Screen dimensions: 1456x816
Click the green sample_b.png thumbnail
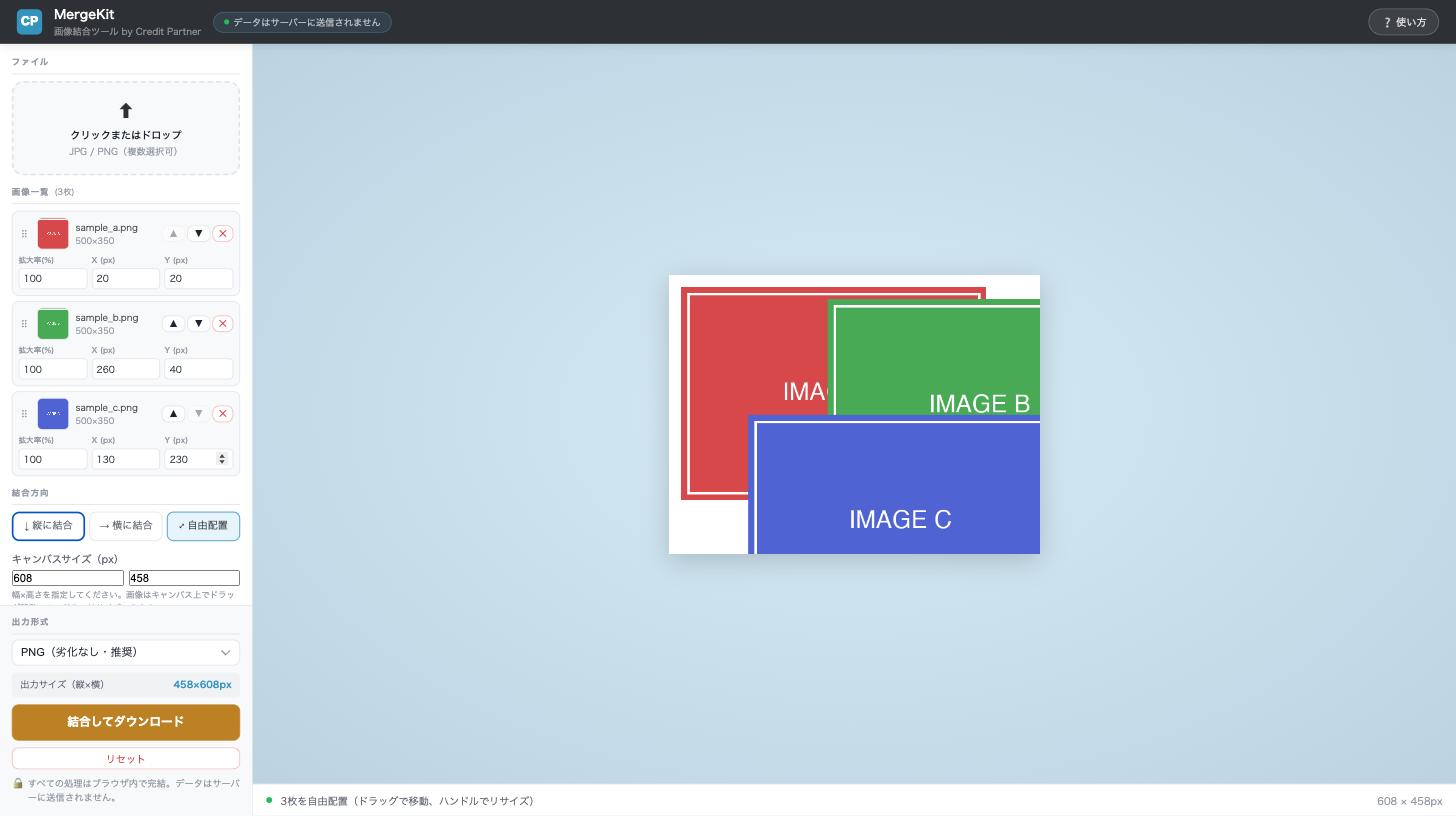click(x=53, y=324)
